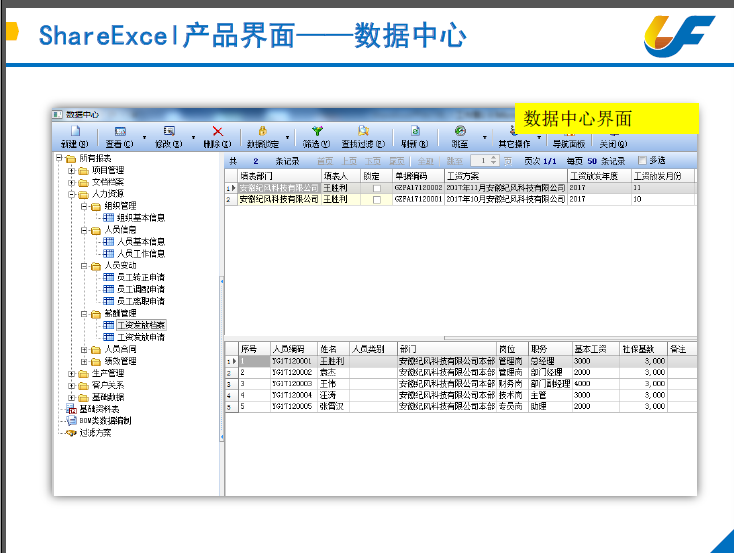The height and width of the screenshot is (553, 734).
Task: Click the 薪酬管理 folder icon
Action: [x=96, y=314]
